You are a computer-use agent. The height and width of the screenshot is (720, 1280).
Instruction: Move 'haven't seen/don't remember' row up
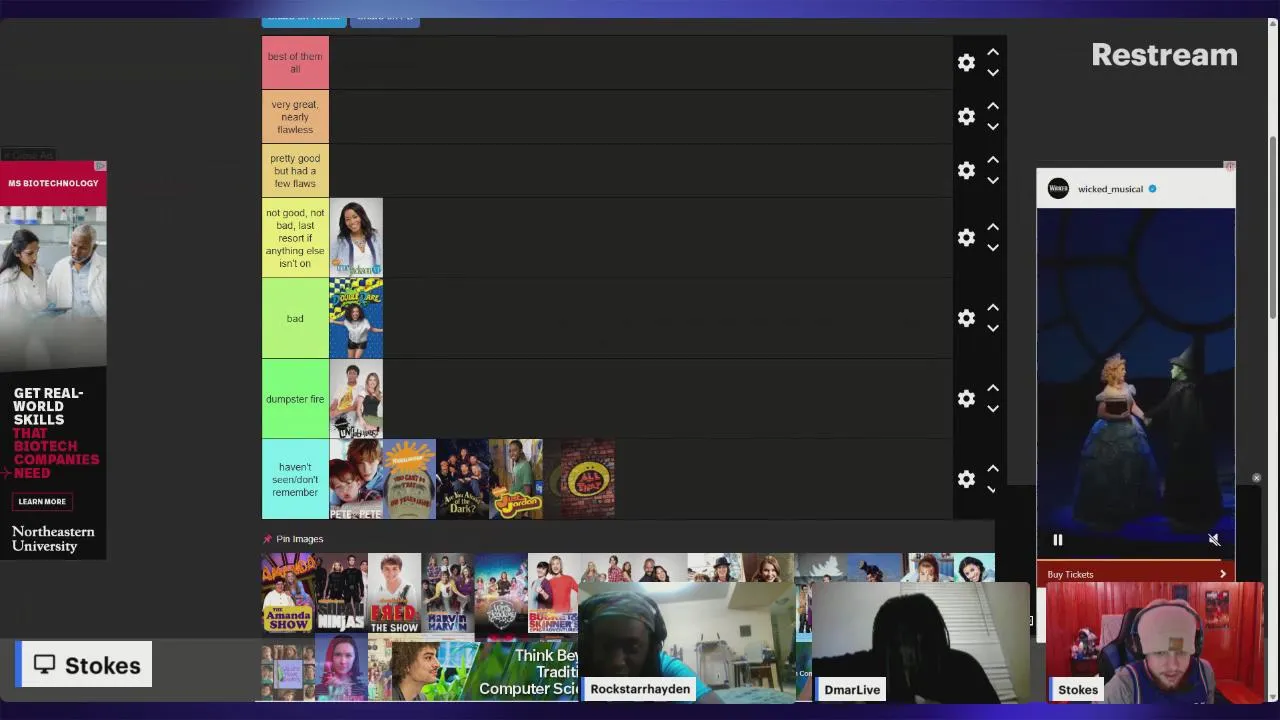(x=993, y=468)
